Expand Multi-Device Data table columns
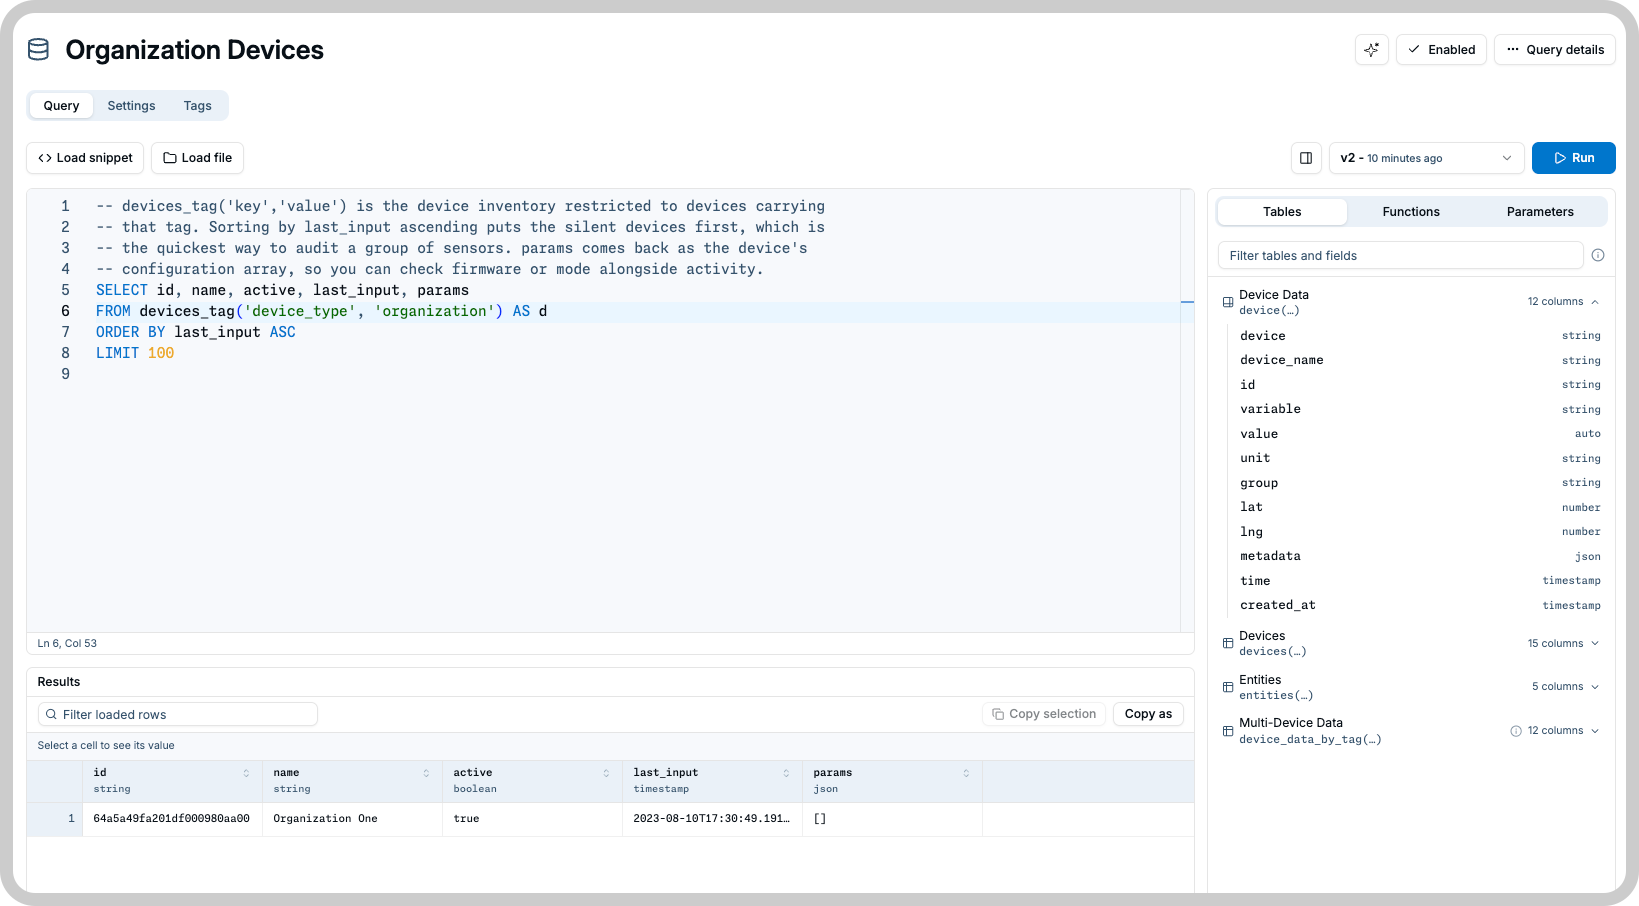The image size is (1639, 906). pos(1595,731)
